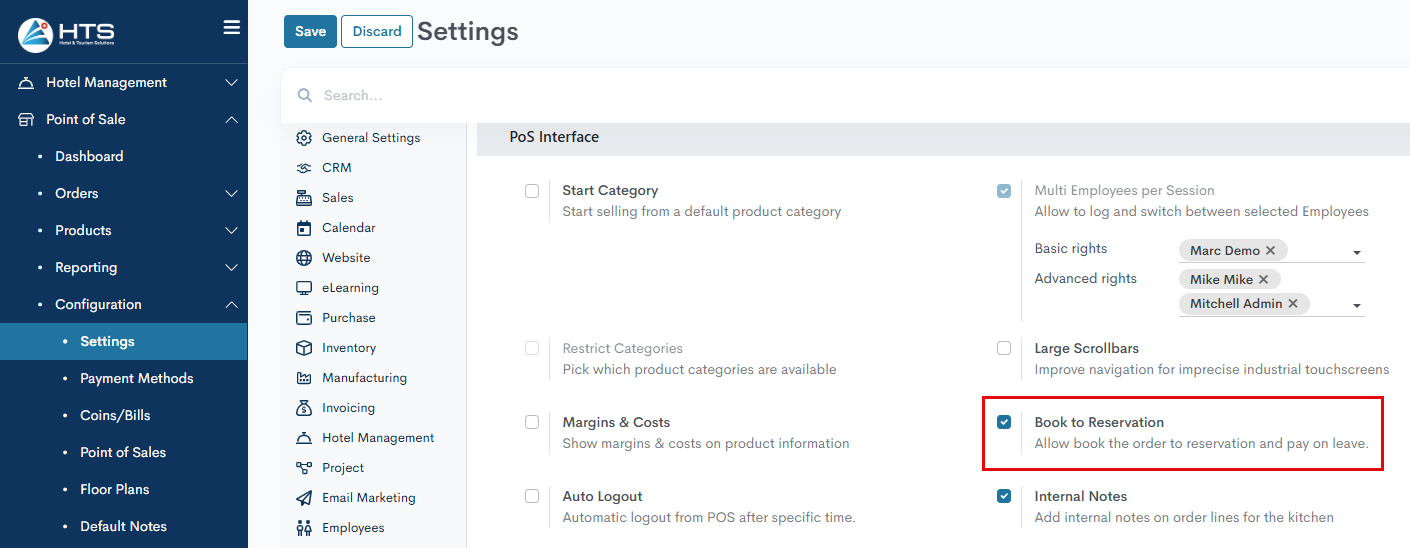Uncheck the Book to Reservation checkbox
The height and width of the screenshot is (548, 1410).
click(x=1004, y=422)
